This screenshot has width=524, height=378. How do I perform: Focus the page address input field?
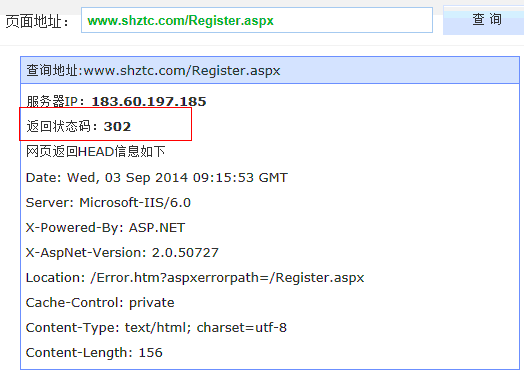[x=257, y=20]
